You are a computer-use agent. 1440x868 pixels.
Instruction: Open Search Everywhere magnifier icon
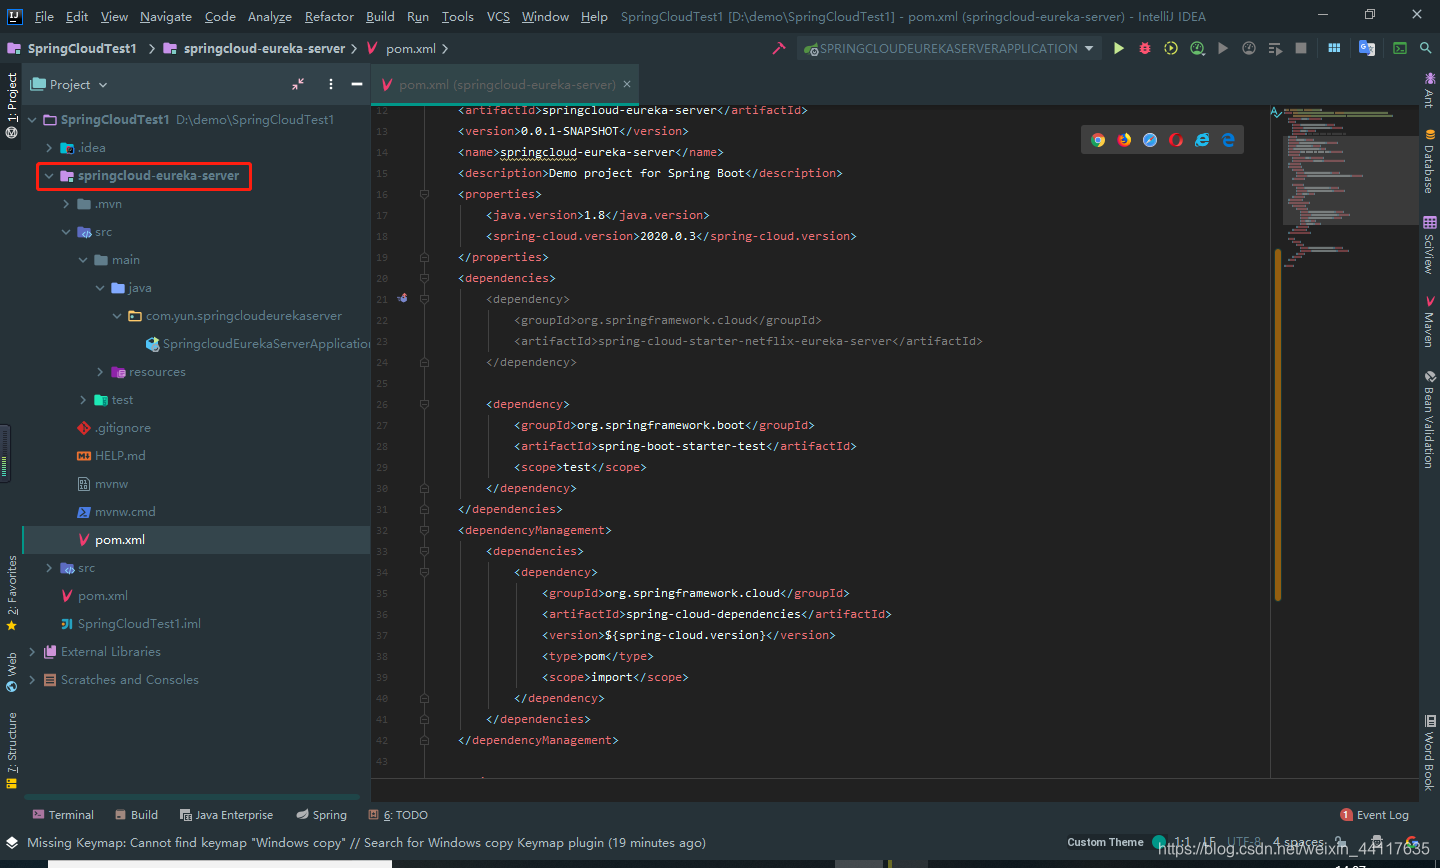point(1425,48)
